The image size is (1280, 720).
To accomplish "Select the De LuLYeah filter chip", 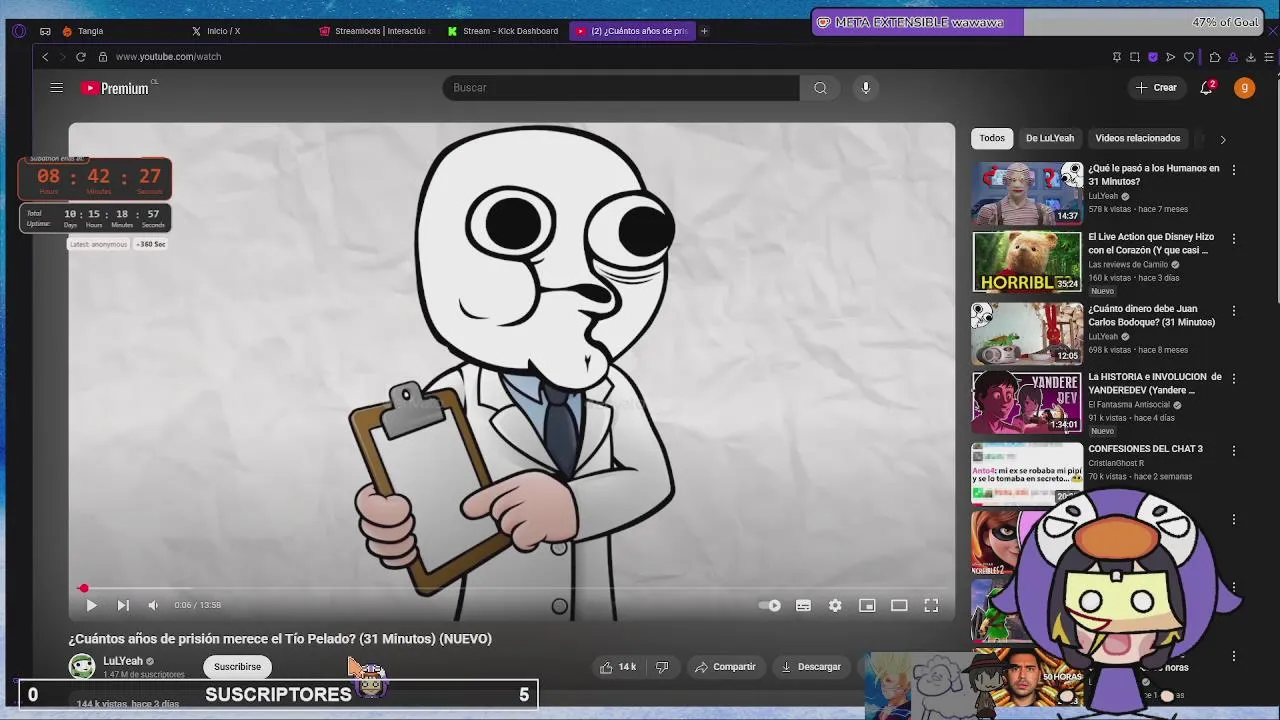I will click(x=1050, y=138).
